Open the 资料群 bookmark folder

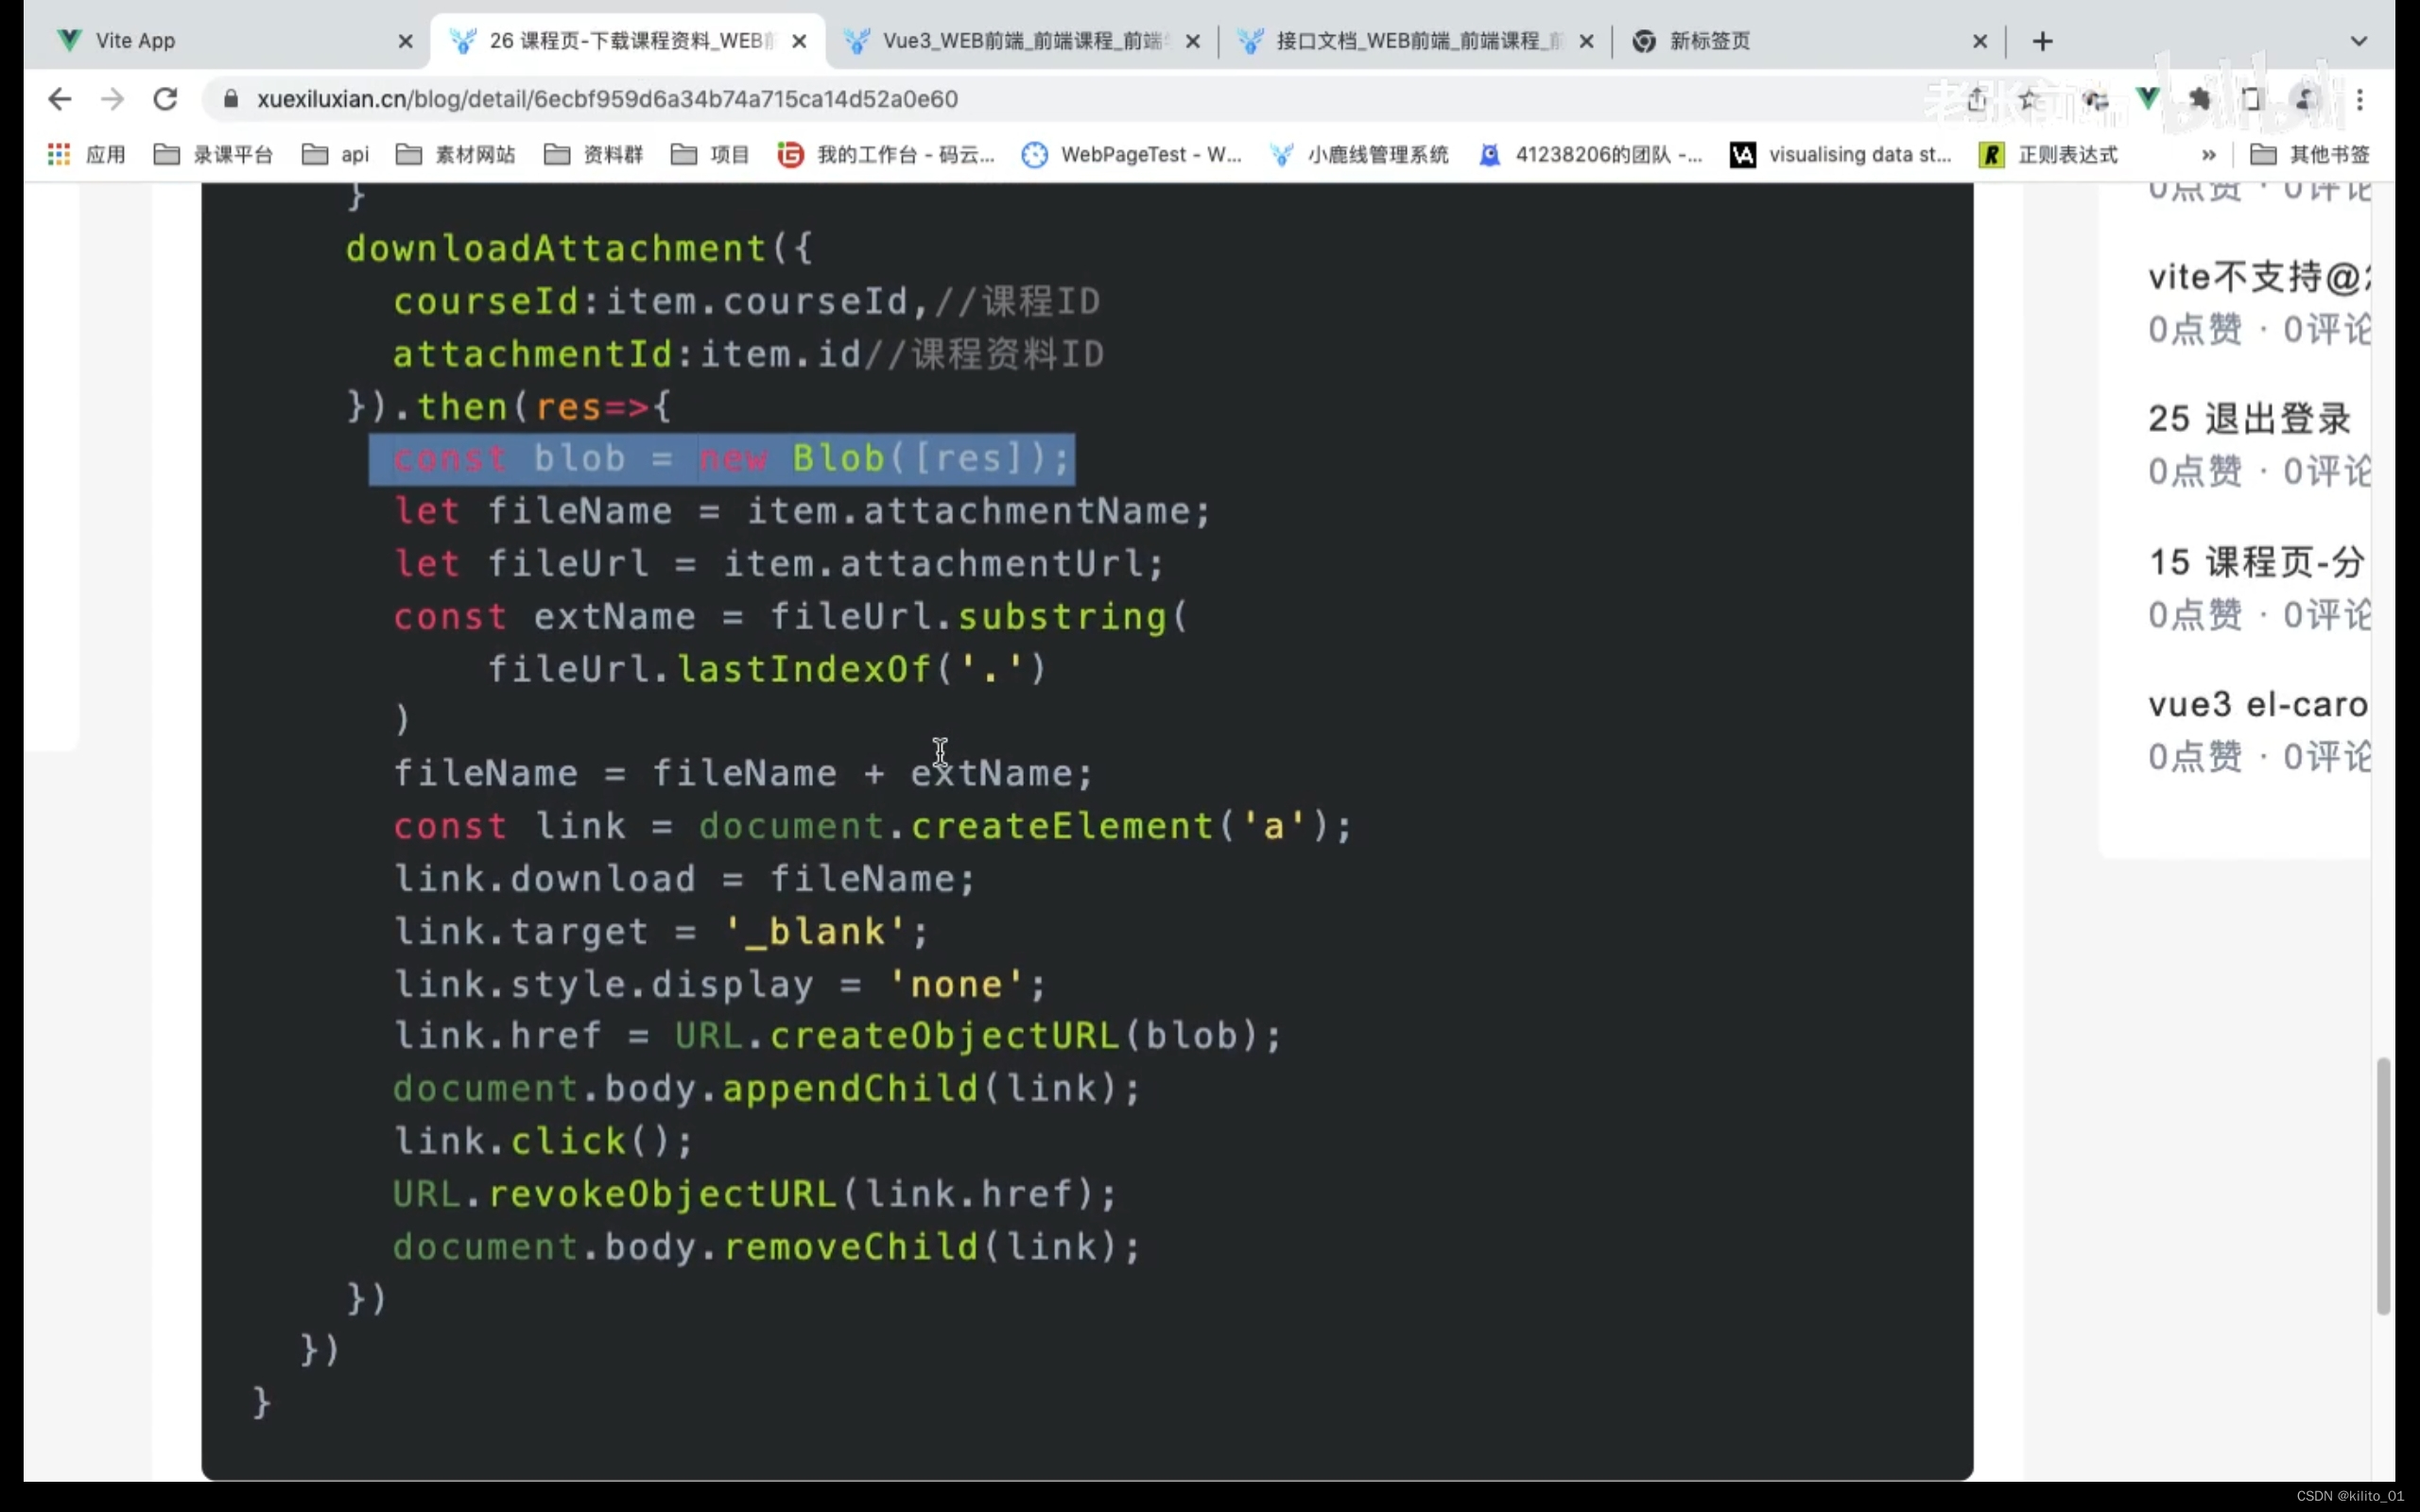coord(594,154)
